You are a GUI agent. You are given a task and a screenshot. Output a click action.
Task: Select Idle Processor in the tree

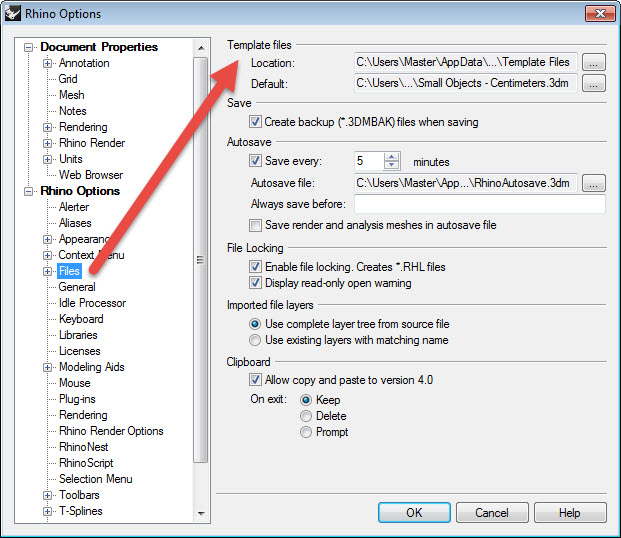click(92, 303)
